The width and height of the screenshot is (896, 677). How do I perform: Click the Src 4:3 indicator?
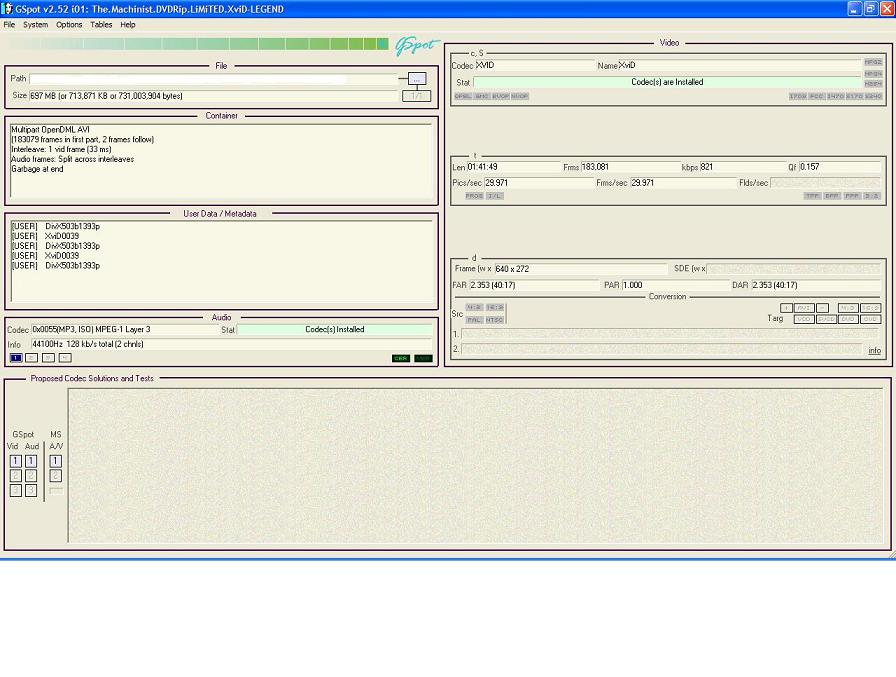(x=474, y=307)
